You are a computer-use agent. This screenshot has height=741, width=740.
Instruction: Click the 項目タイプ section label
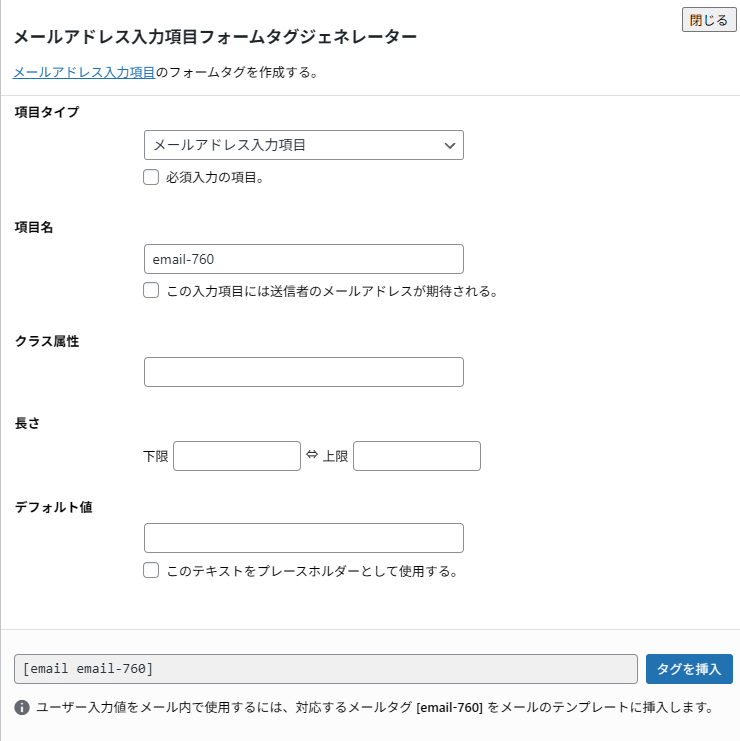pos(47,111)
